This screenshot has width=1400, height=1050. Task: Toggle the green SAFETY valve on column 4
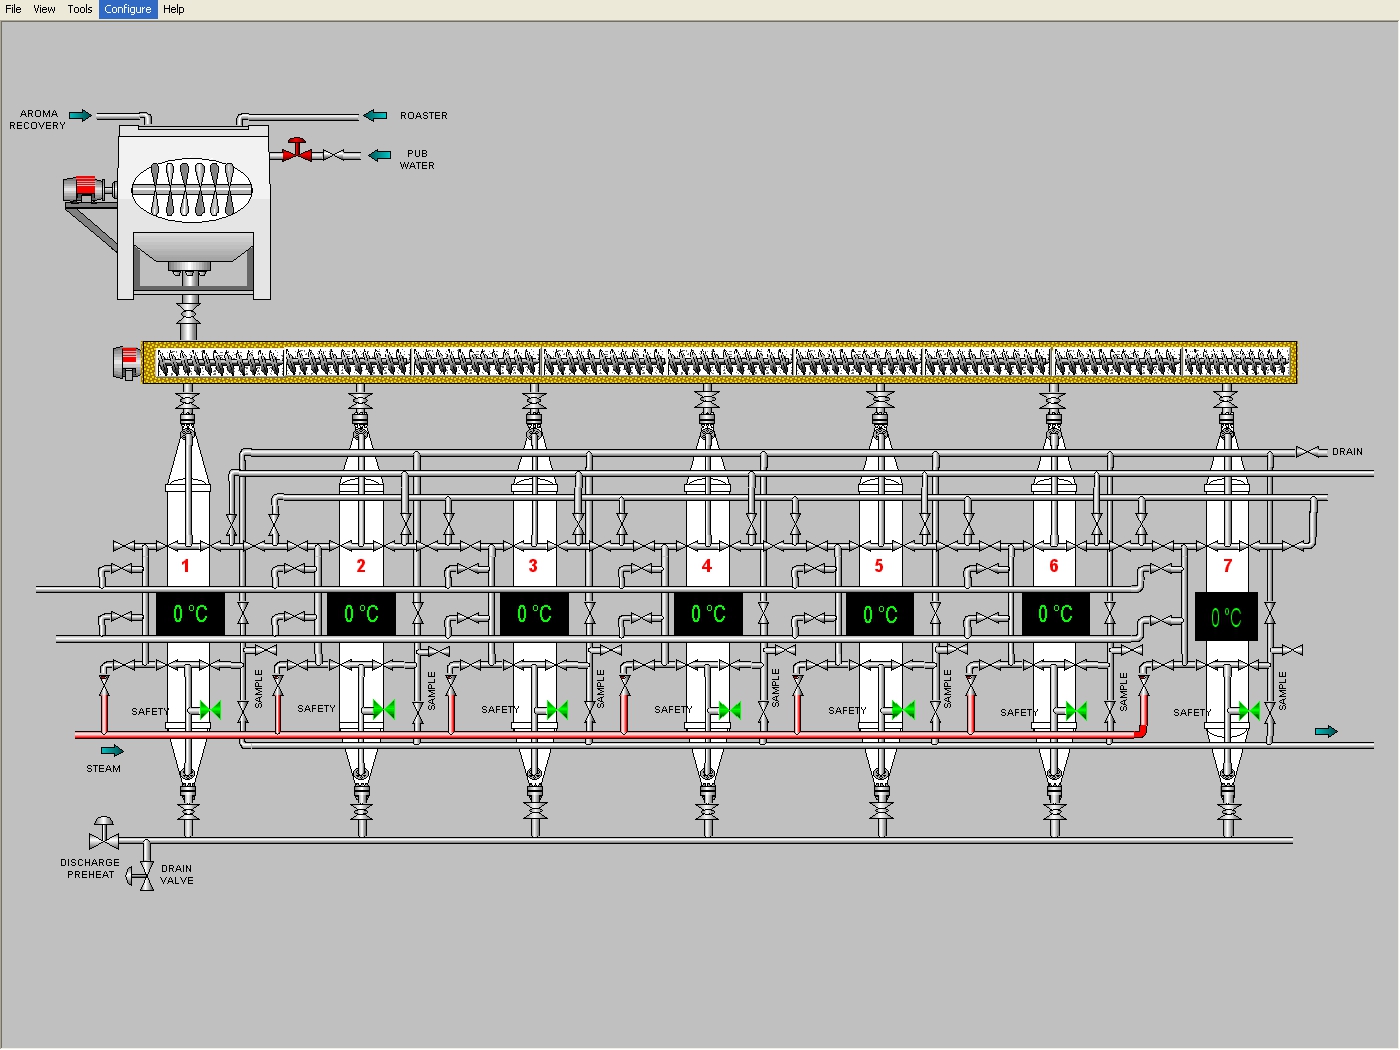tap(730, 710)
